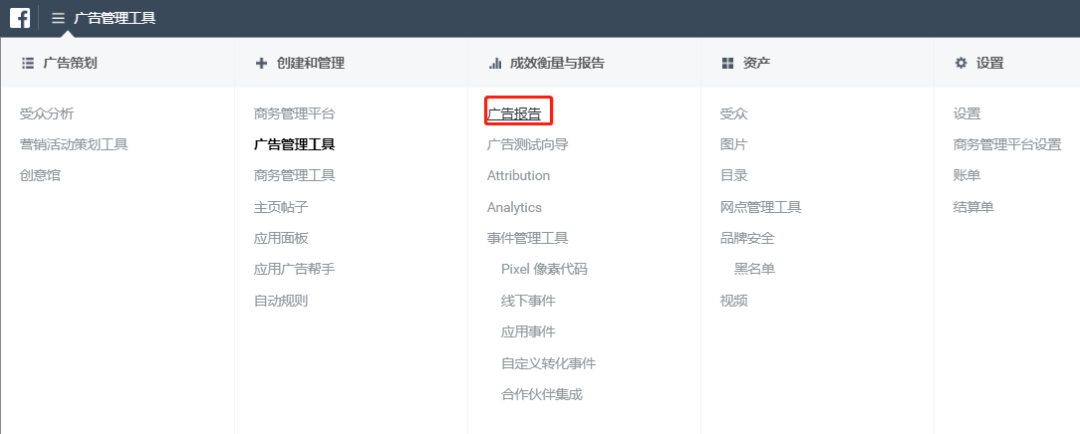
Task: Toggle the hamburger menu icon
Action: coord(59,18)
